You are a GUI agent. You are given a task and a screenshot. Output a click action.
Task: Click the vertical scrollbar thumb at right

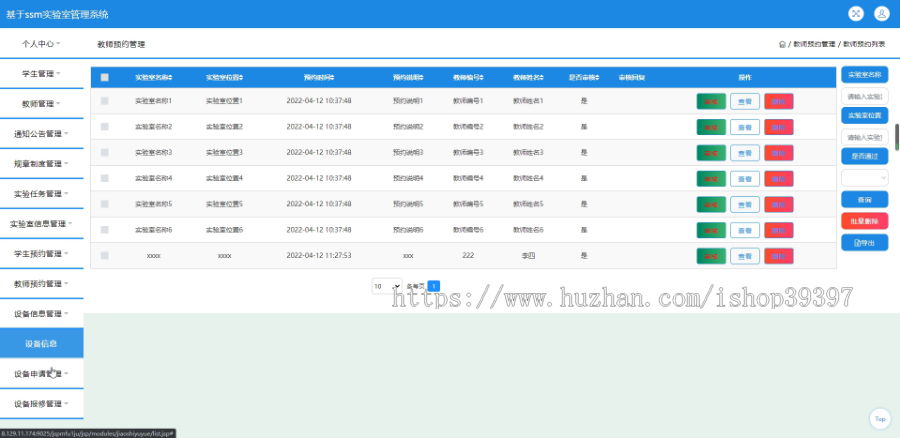coord(897,137)
